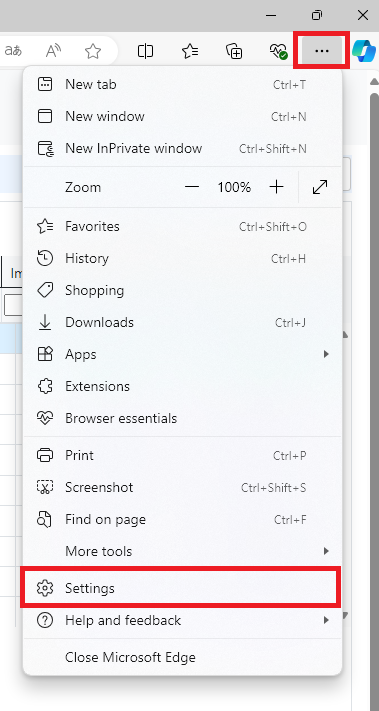Zoom in with the plus button

[x=276, y=187]
